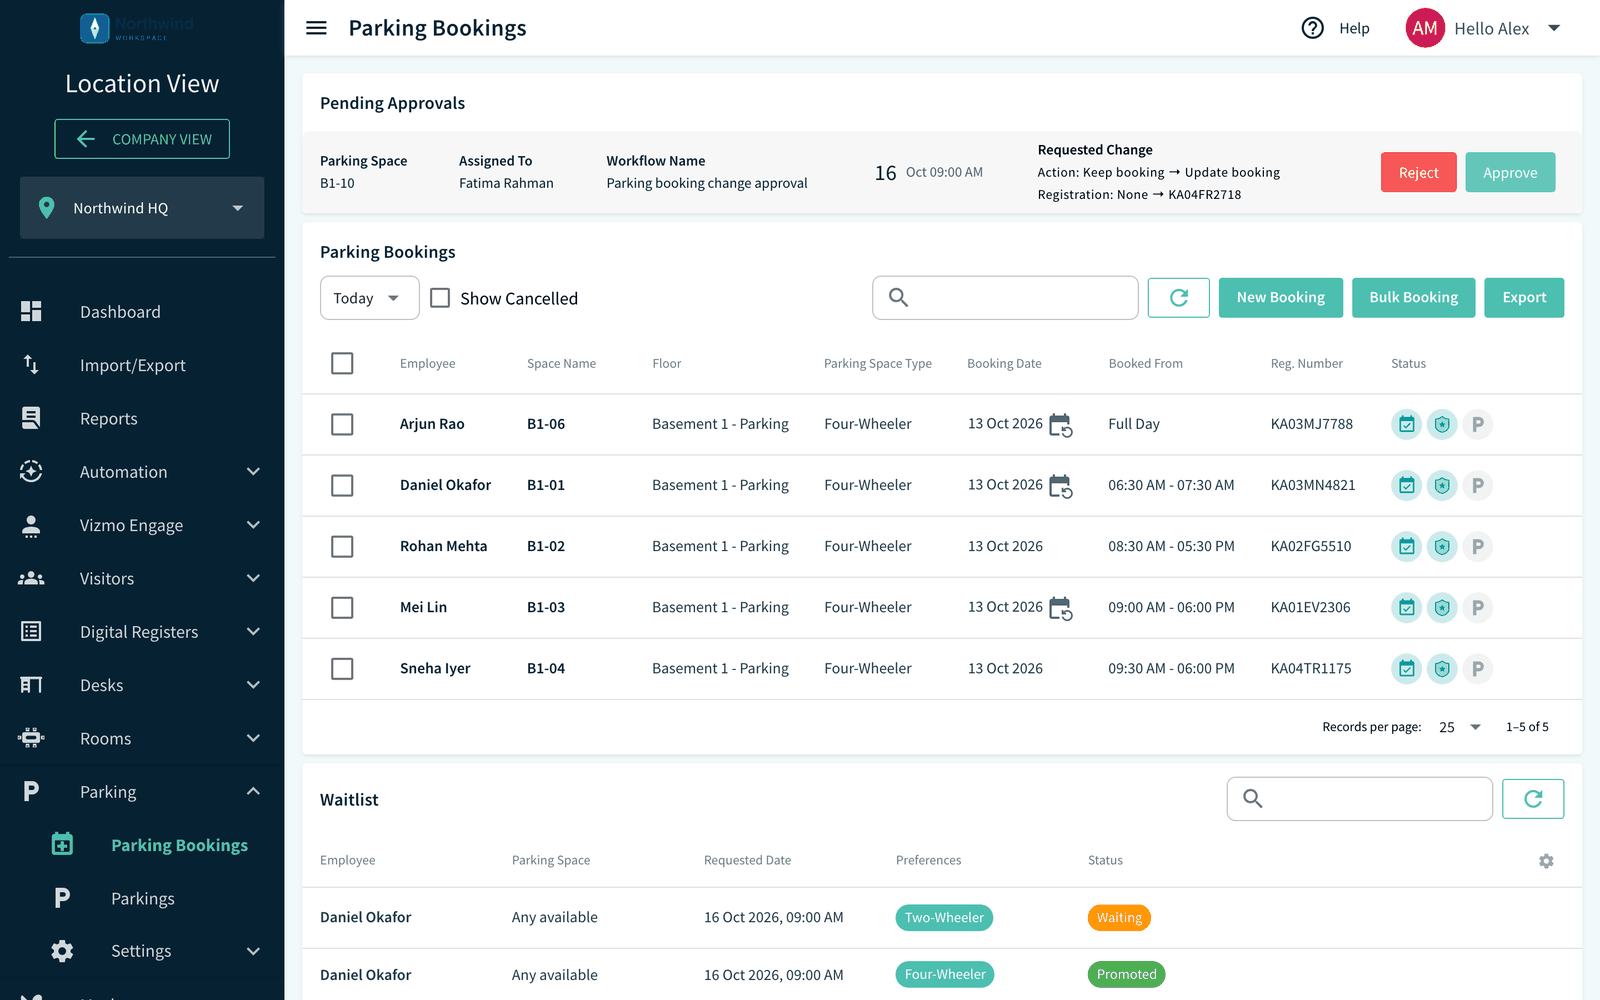The width and height of the screenshot is (1600, 1000).
Task: Click the Parking Bookings search field
Action: point(1005,298)
